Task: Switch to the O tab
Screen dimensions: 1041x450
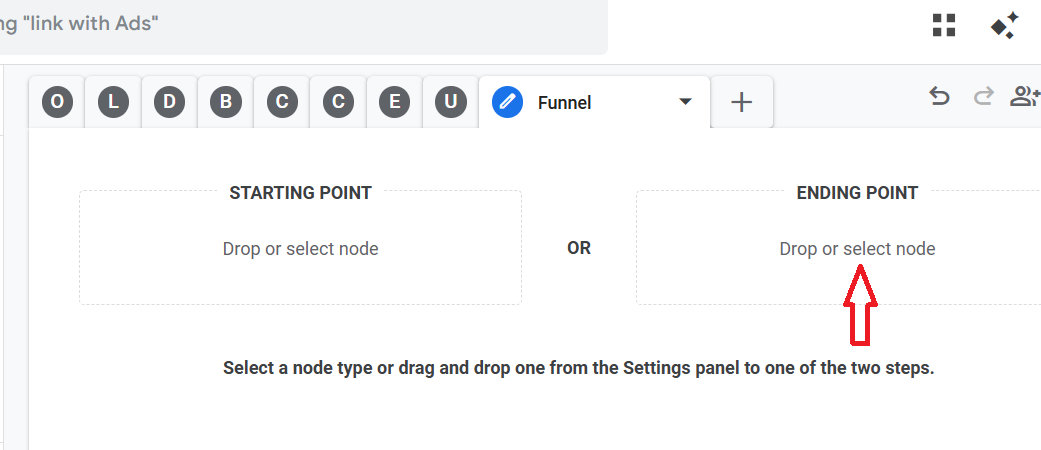Action: click(x=57, y=102)
